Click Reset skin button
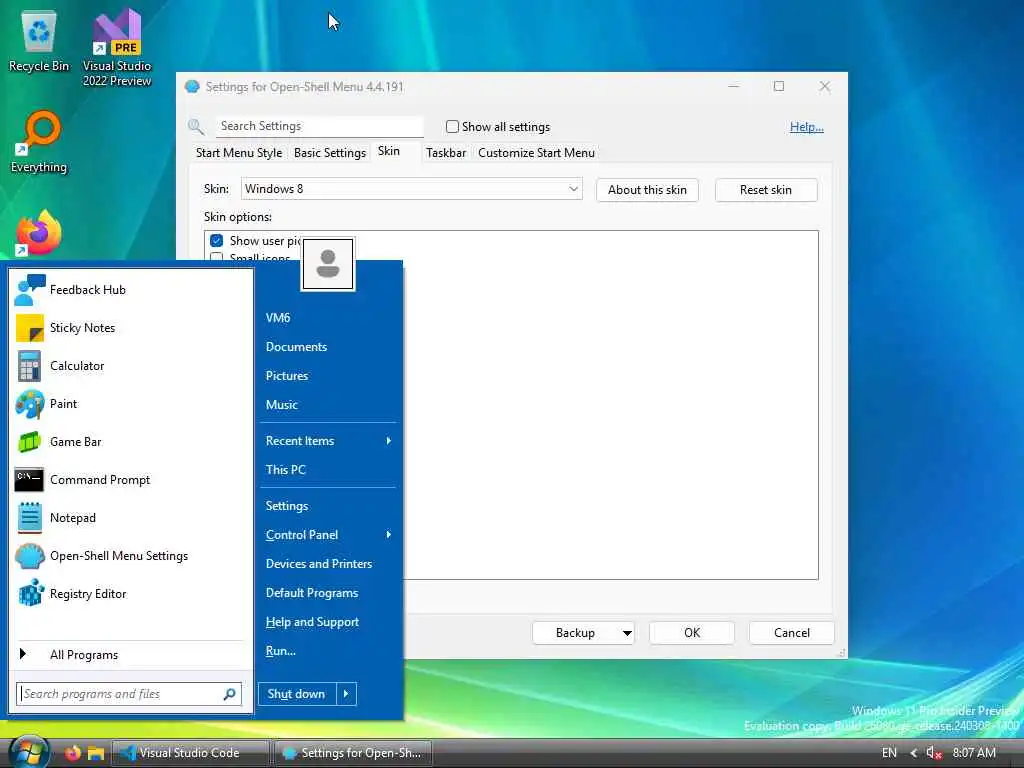 766,190
